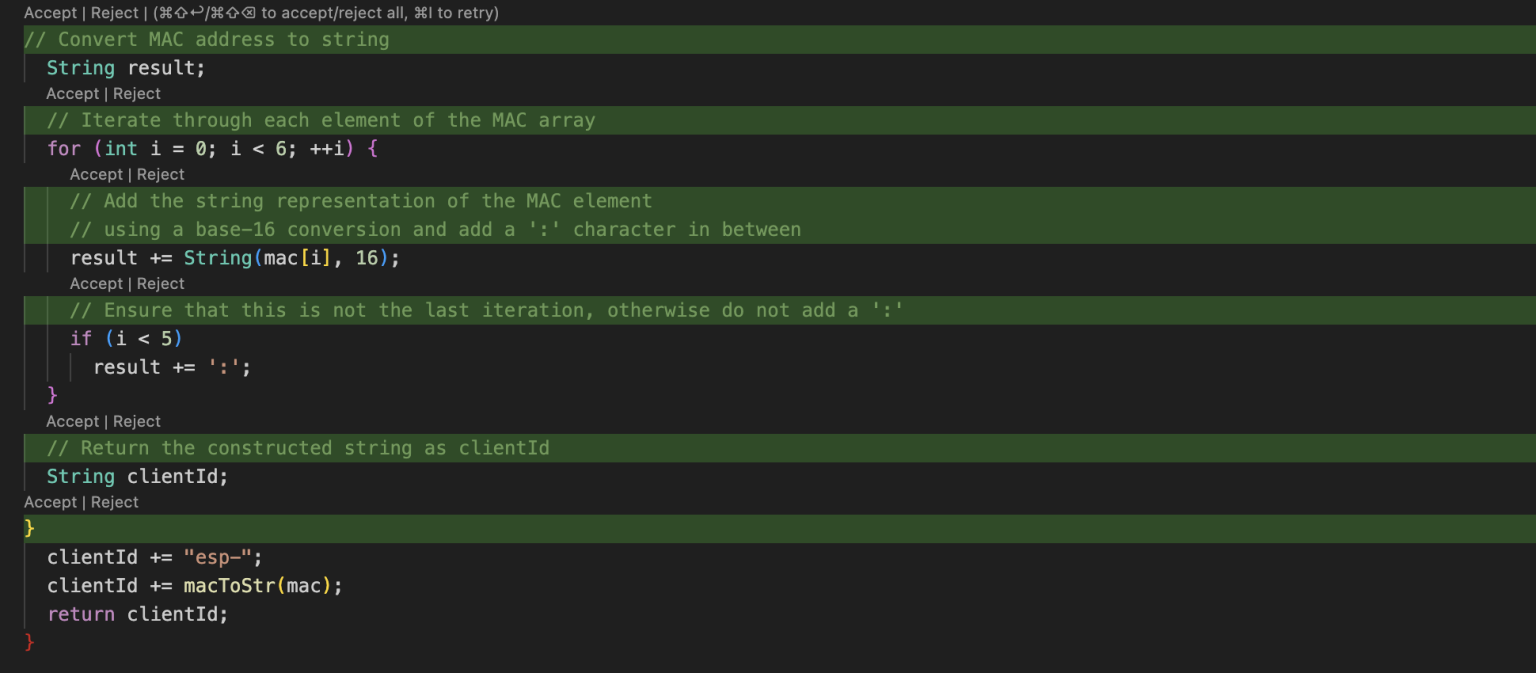Screen dimensions: 1536x673
Task: Accept the closing brace change
Action: point(50,501)
